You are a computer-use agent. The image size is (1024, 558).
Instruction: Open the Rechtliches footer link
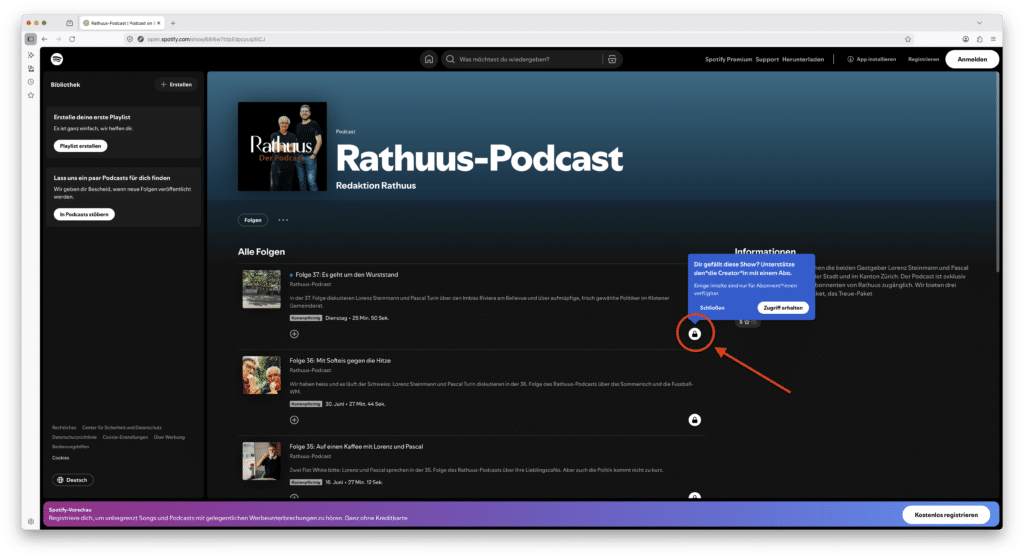pyautogui.click(x=64, y=427)
